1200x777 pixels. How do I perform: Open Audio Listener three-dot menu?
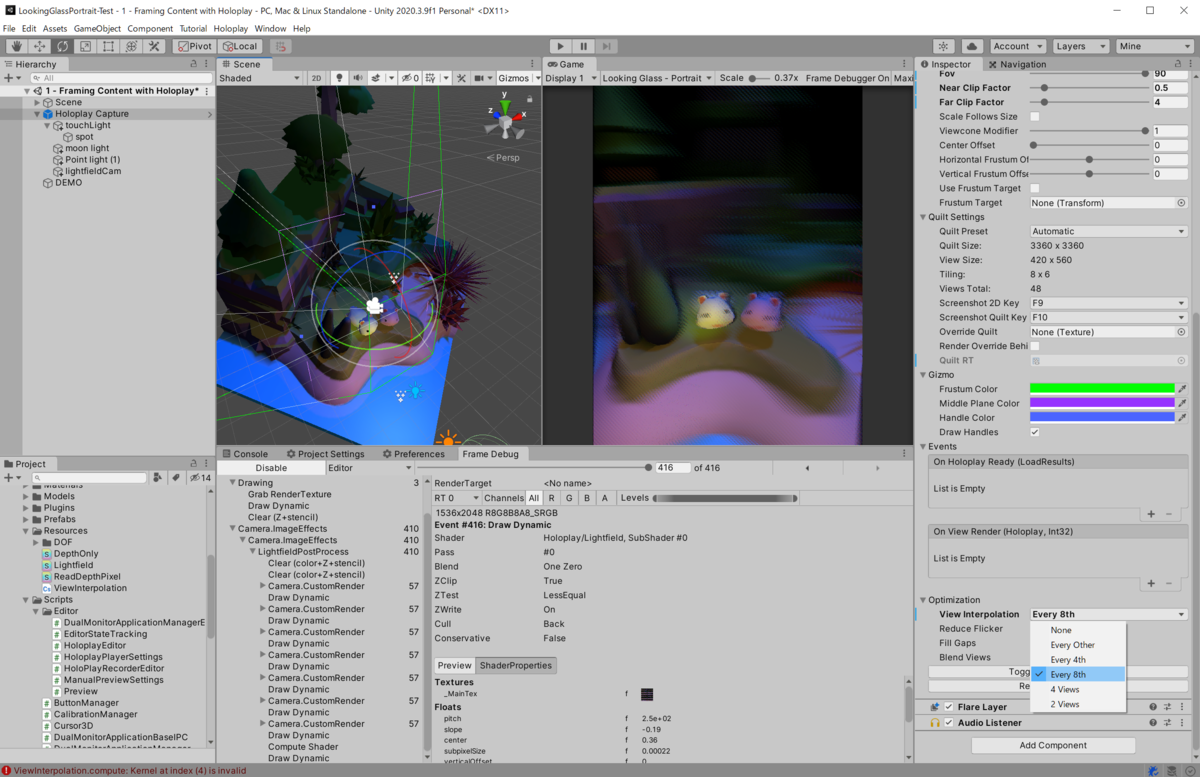pyautogui.click(x=1183, y=722)
